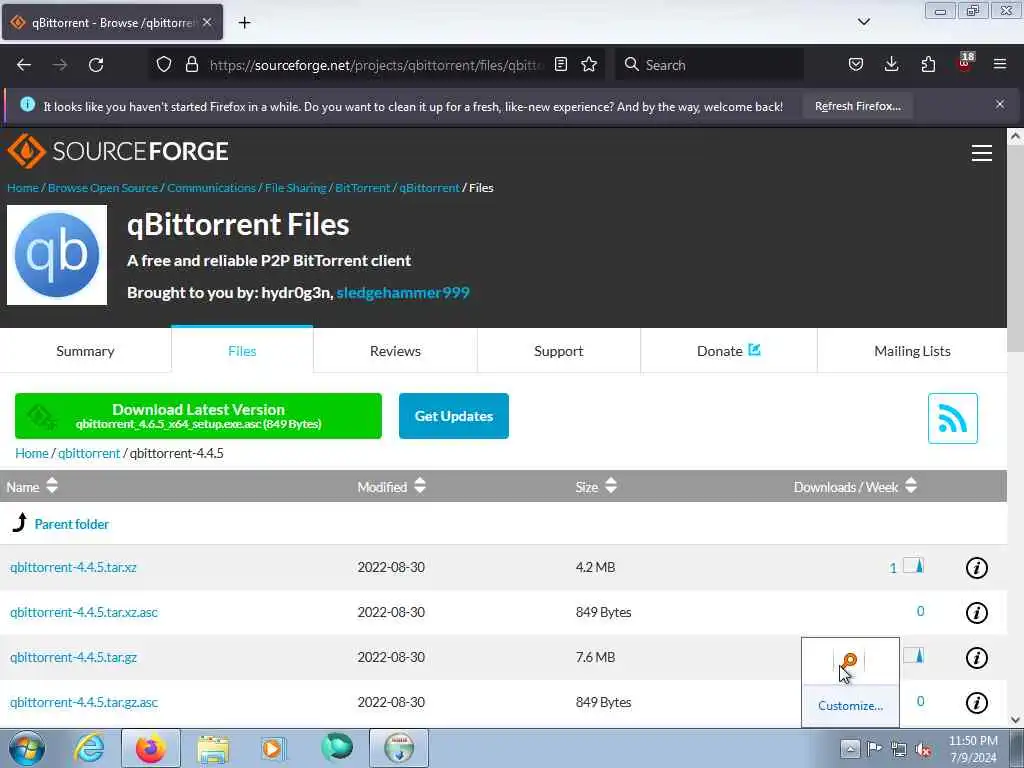View info icon for qbittorrent-4.4.5.tar.xz

tap(976, 568)
